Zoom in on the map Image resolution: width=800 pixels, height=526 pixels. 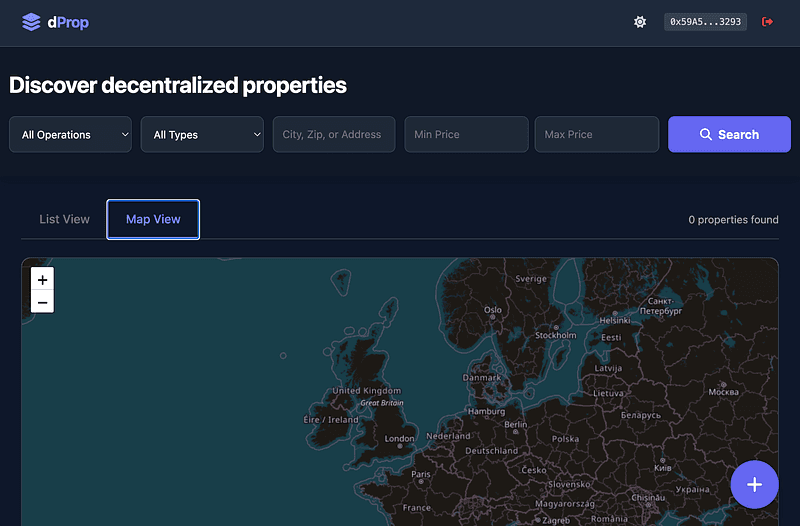(42, 280)
